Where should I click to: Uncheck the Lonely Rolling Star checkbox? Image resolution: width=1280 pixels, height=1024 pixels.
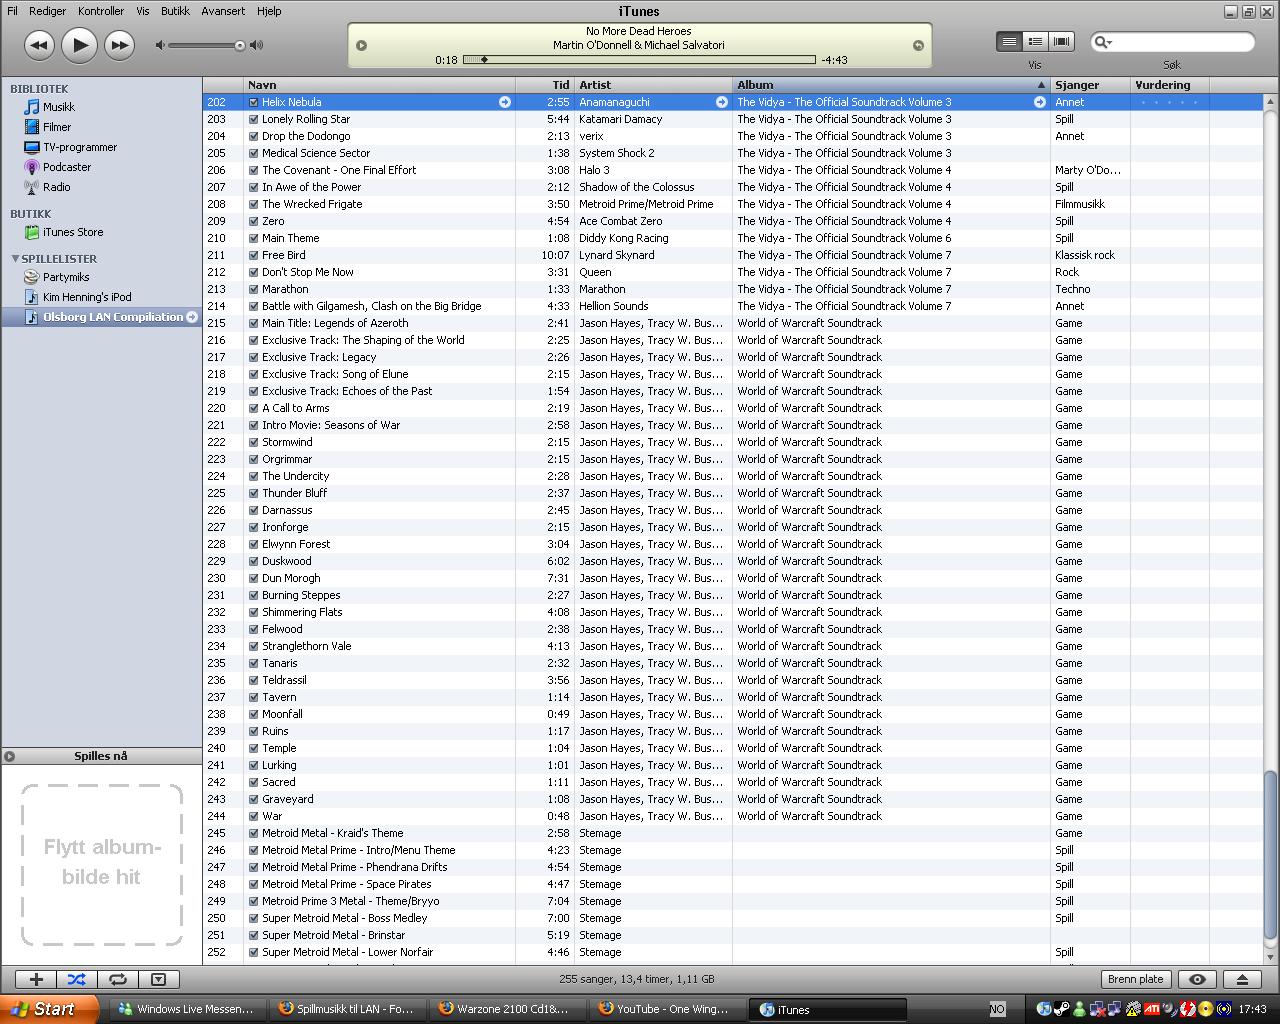point(254,119)
